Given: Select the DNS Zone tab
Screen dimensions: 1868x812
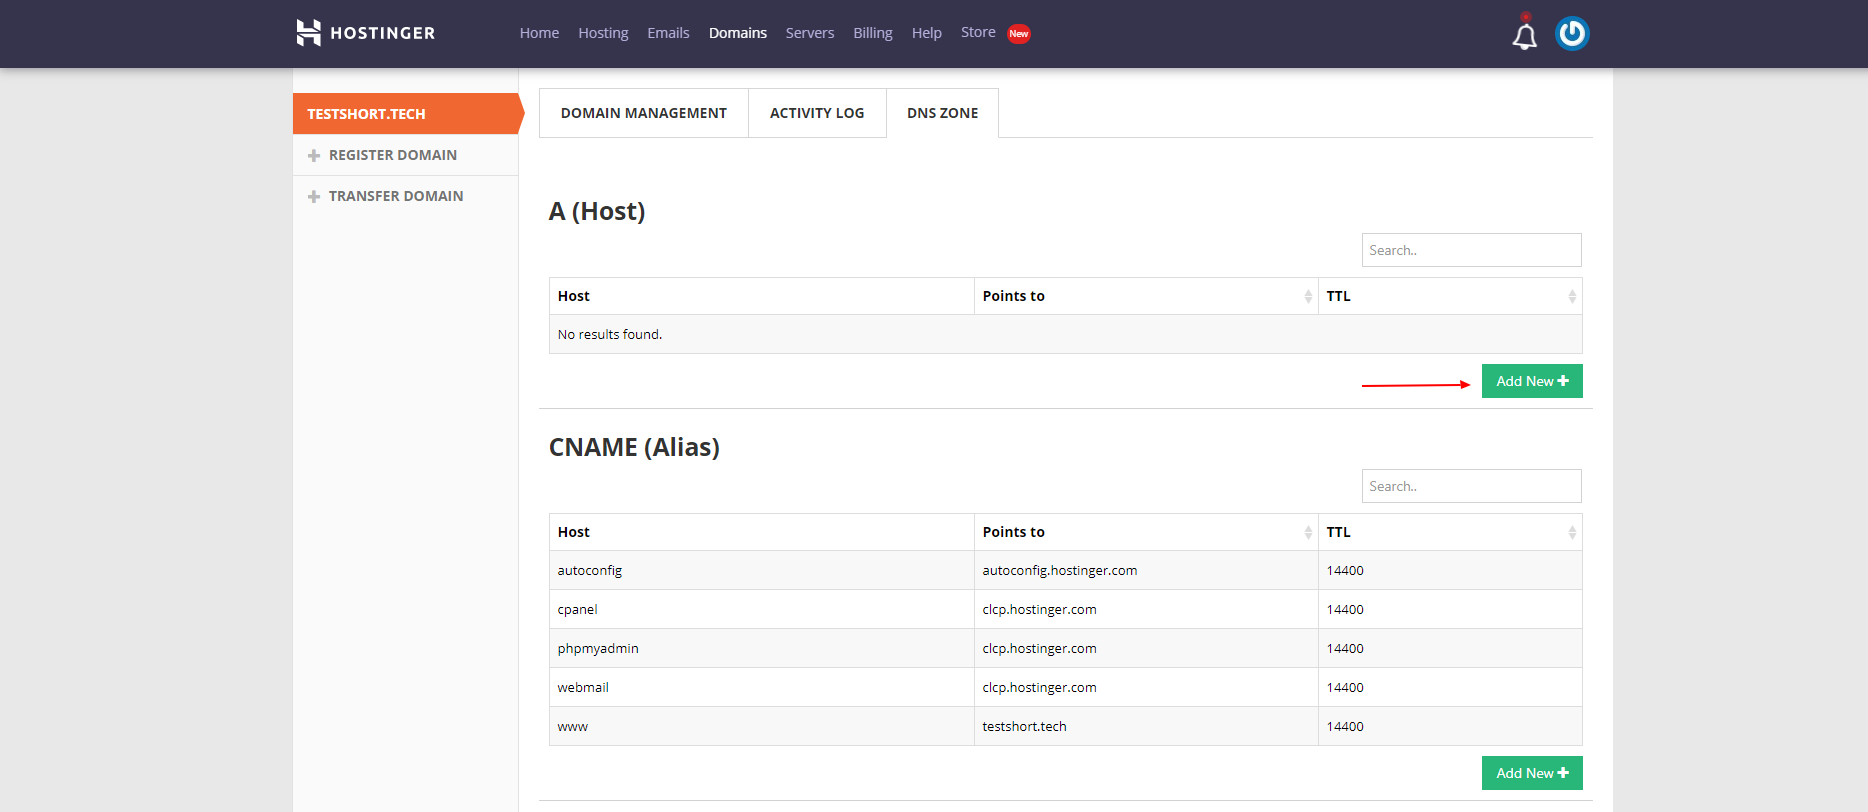Looking at the screenshot, I should coord(942,113).
